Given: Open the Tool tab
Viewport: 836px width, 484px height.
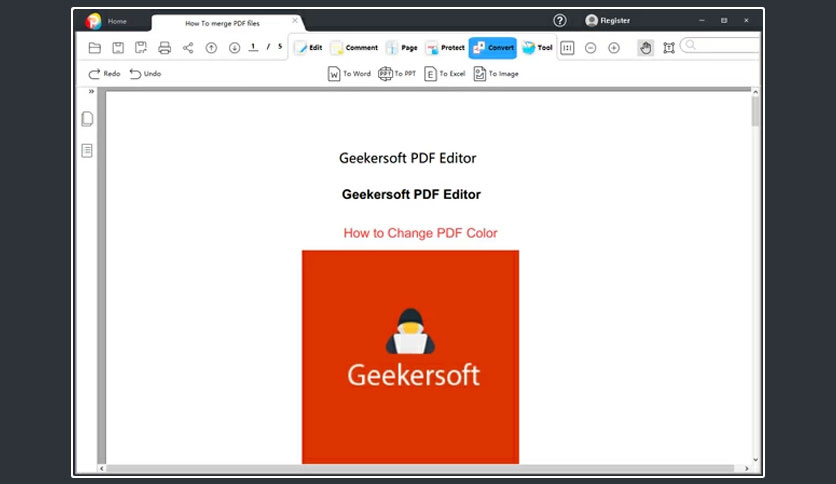Looking at the screenshot, I should [x=537, y=47].
